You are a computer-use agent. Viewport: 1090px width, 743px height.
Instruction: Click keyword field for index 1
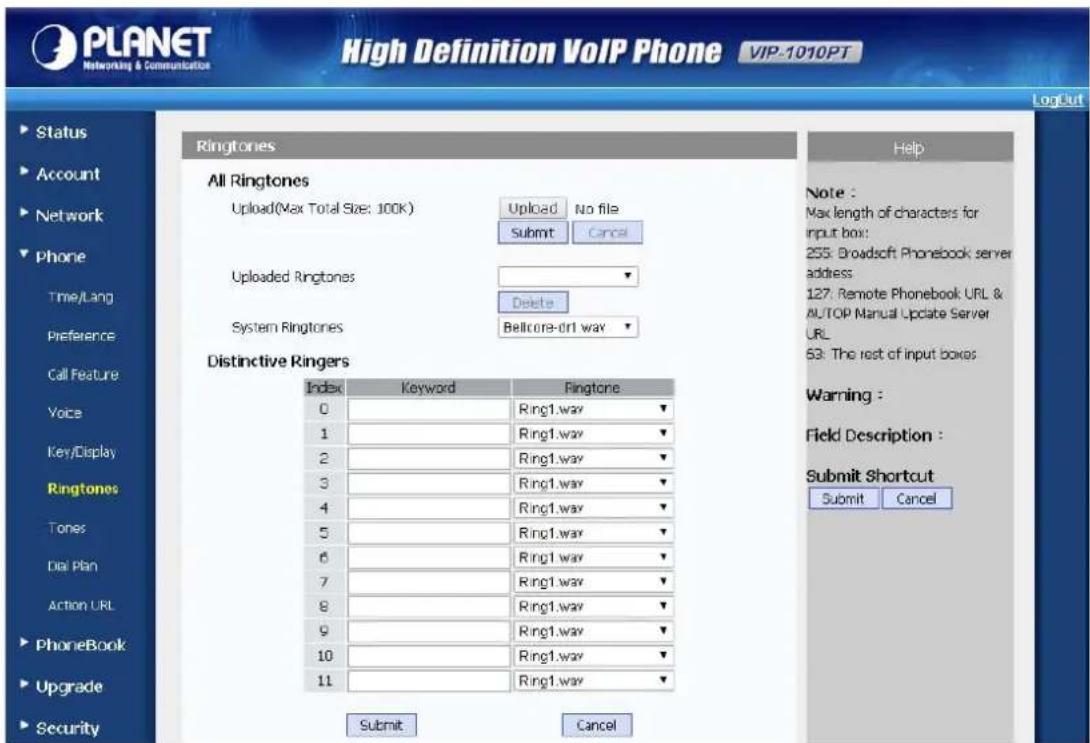pyautogui.click(x=429, y=434)
